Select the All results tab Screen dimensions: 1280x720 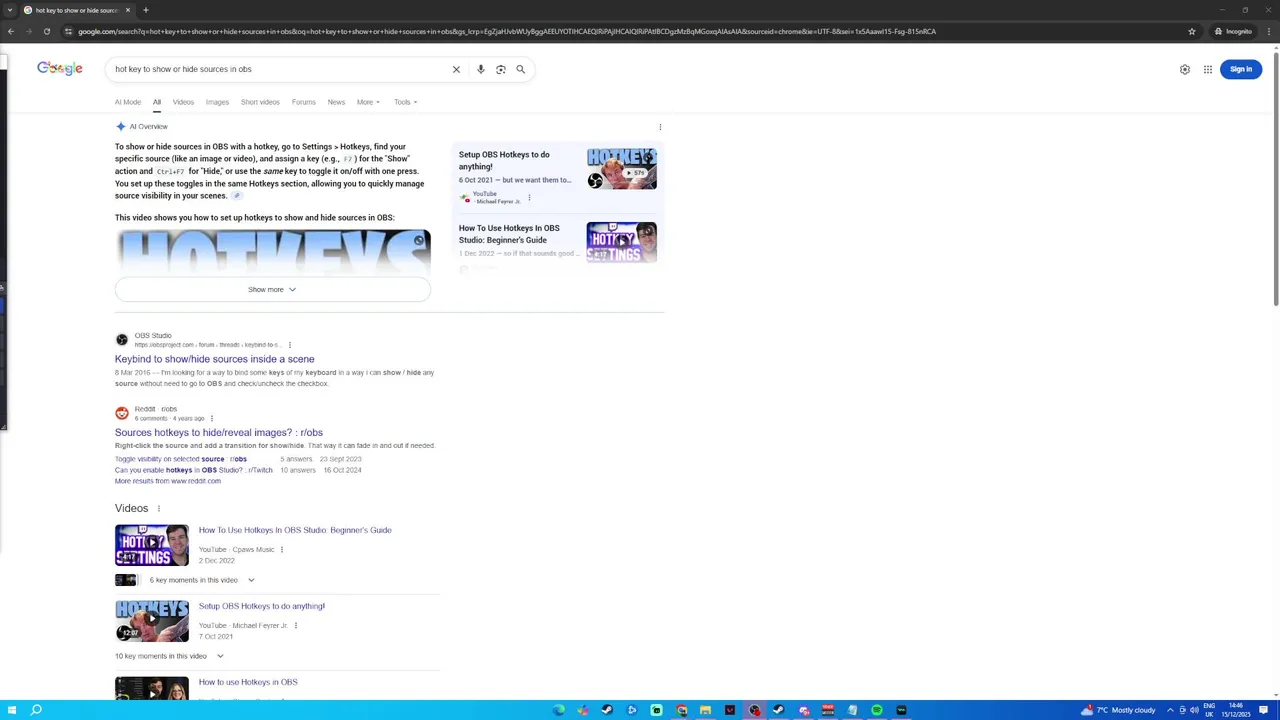157,102
